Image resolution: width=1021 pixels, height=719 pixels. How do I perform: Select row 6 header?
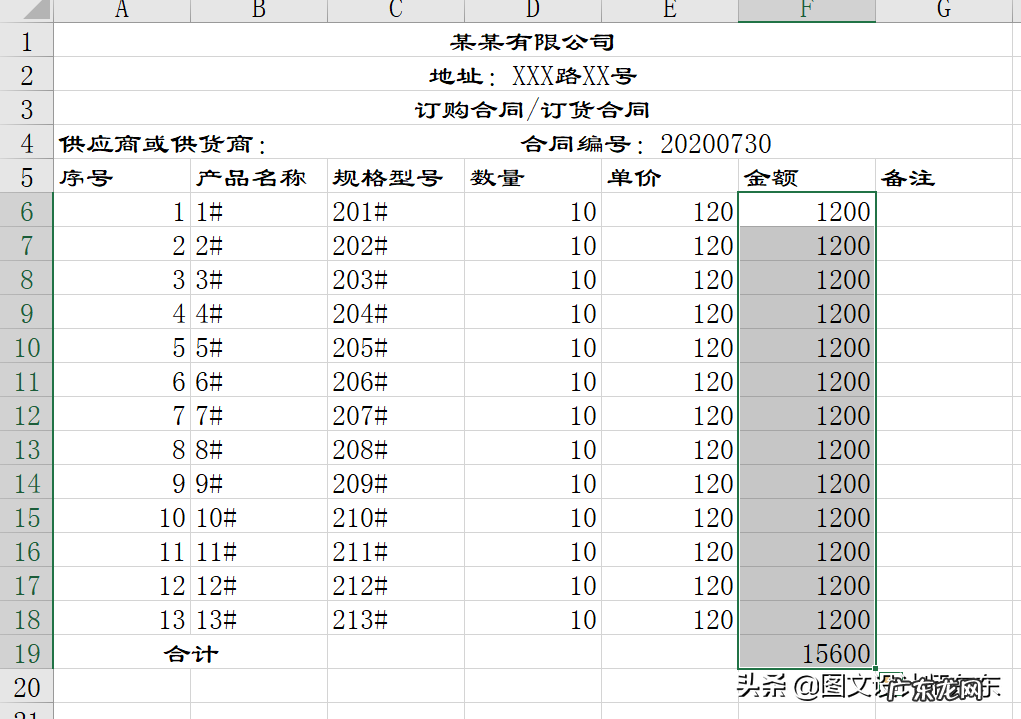click(x=26, y=212)
